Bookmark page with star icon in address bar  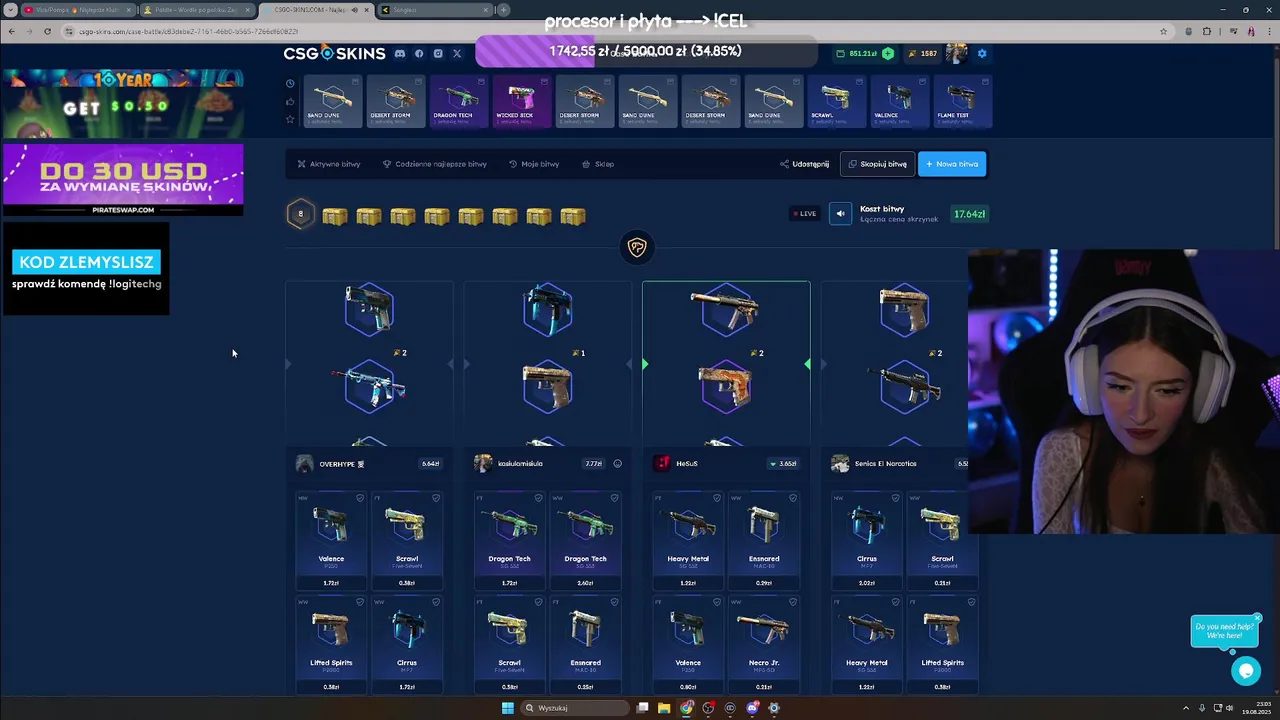(1163, 31)
